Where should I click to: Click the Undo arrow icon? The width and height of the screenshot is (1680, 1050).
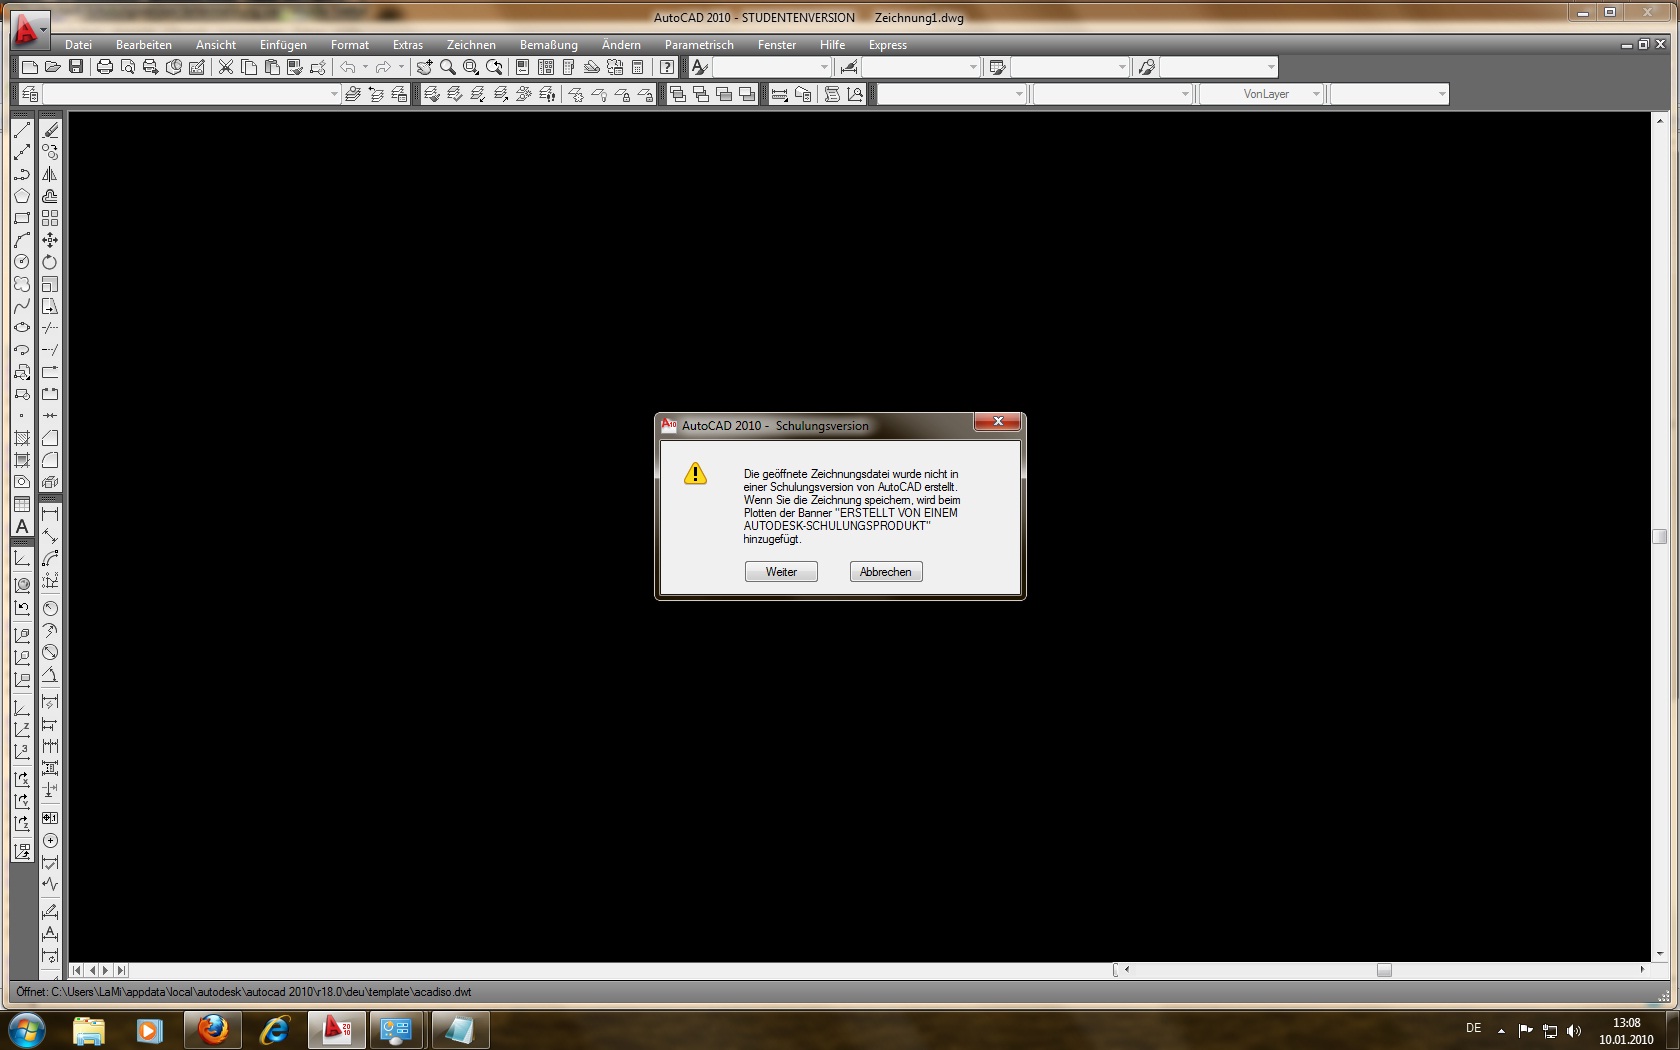click(x=348, y=67)
